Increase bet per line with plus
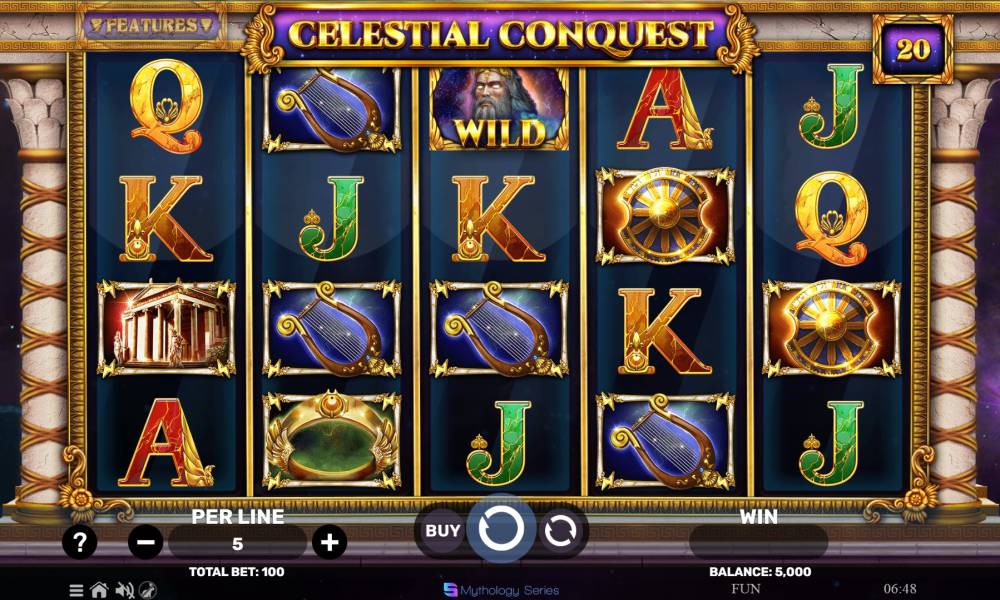1000x600 pixels. pyautogui.click(x=329, y=543)
